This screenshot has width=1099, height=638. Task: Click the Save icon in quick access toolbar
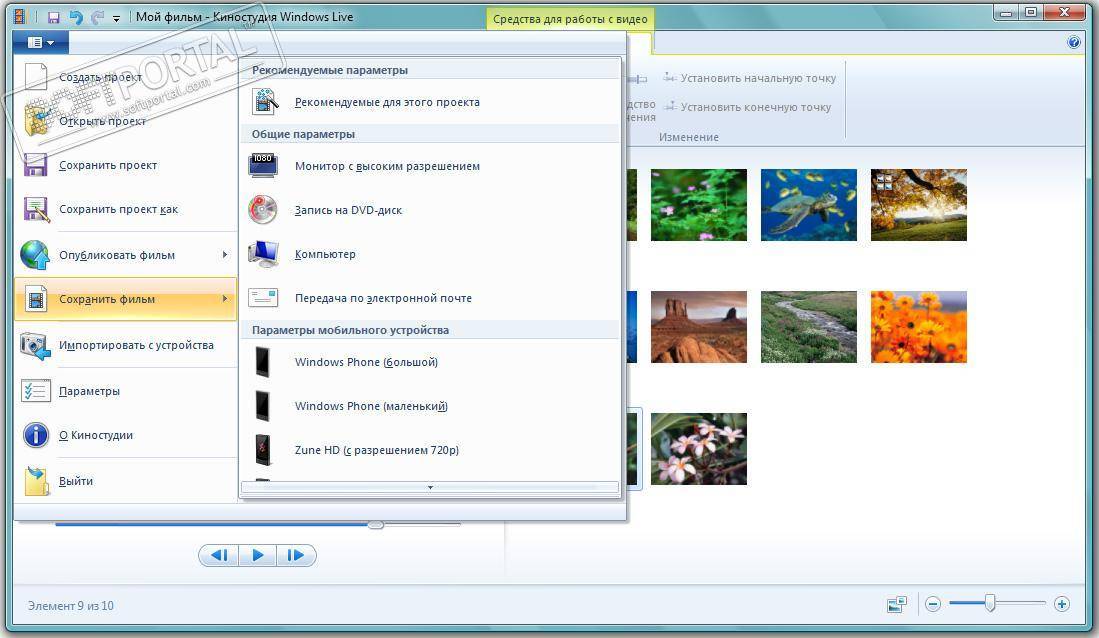(53, 18)
